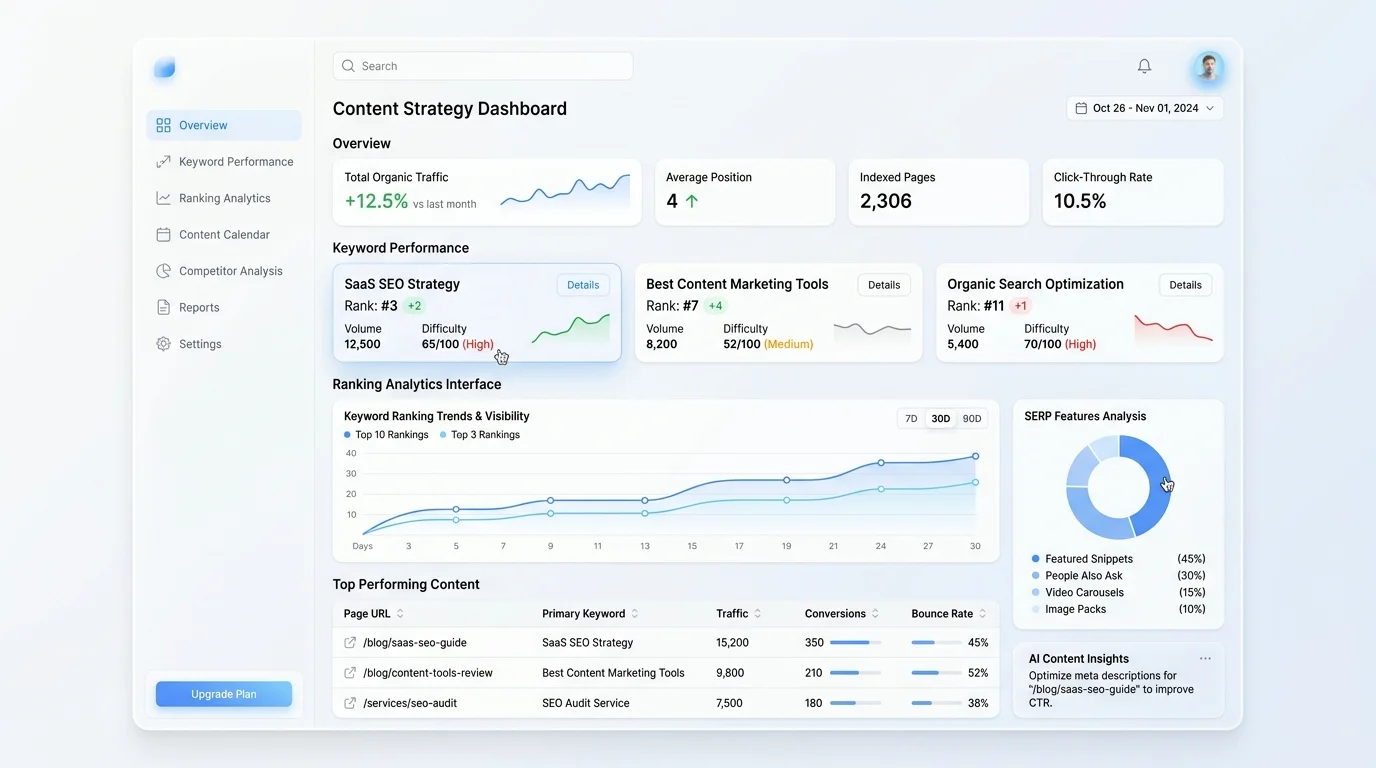Select the 90D time range

click(972, 419)
